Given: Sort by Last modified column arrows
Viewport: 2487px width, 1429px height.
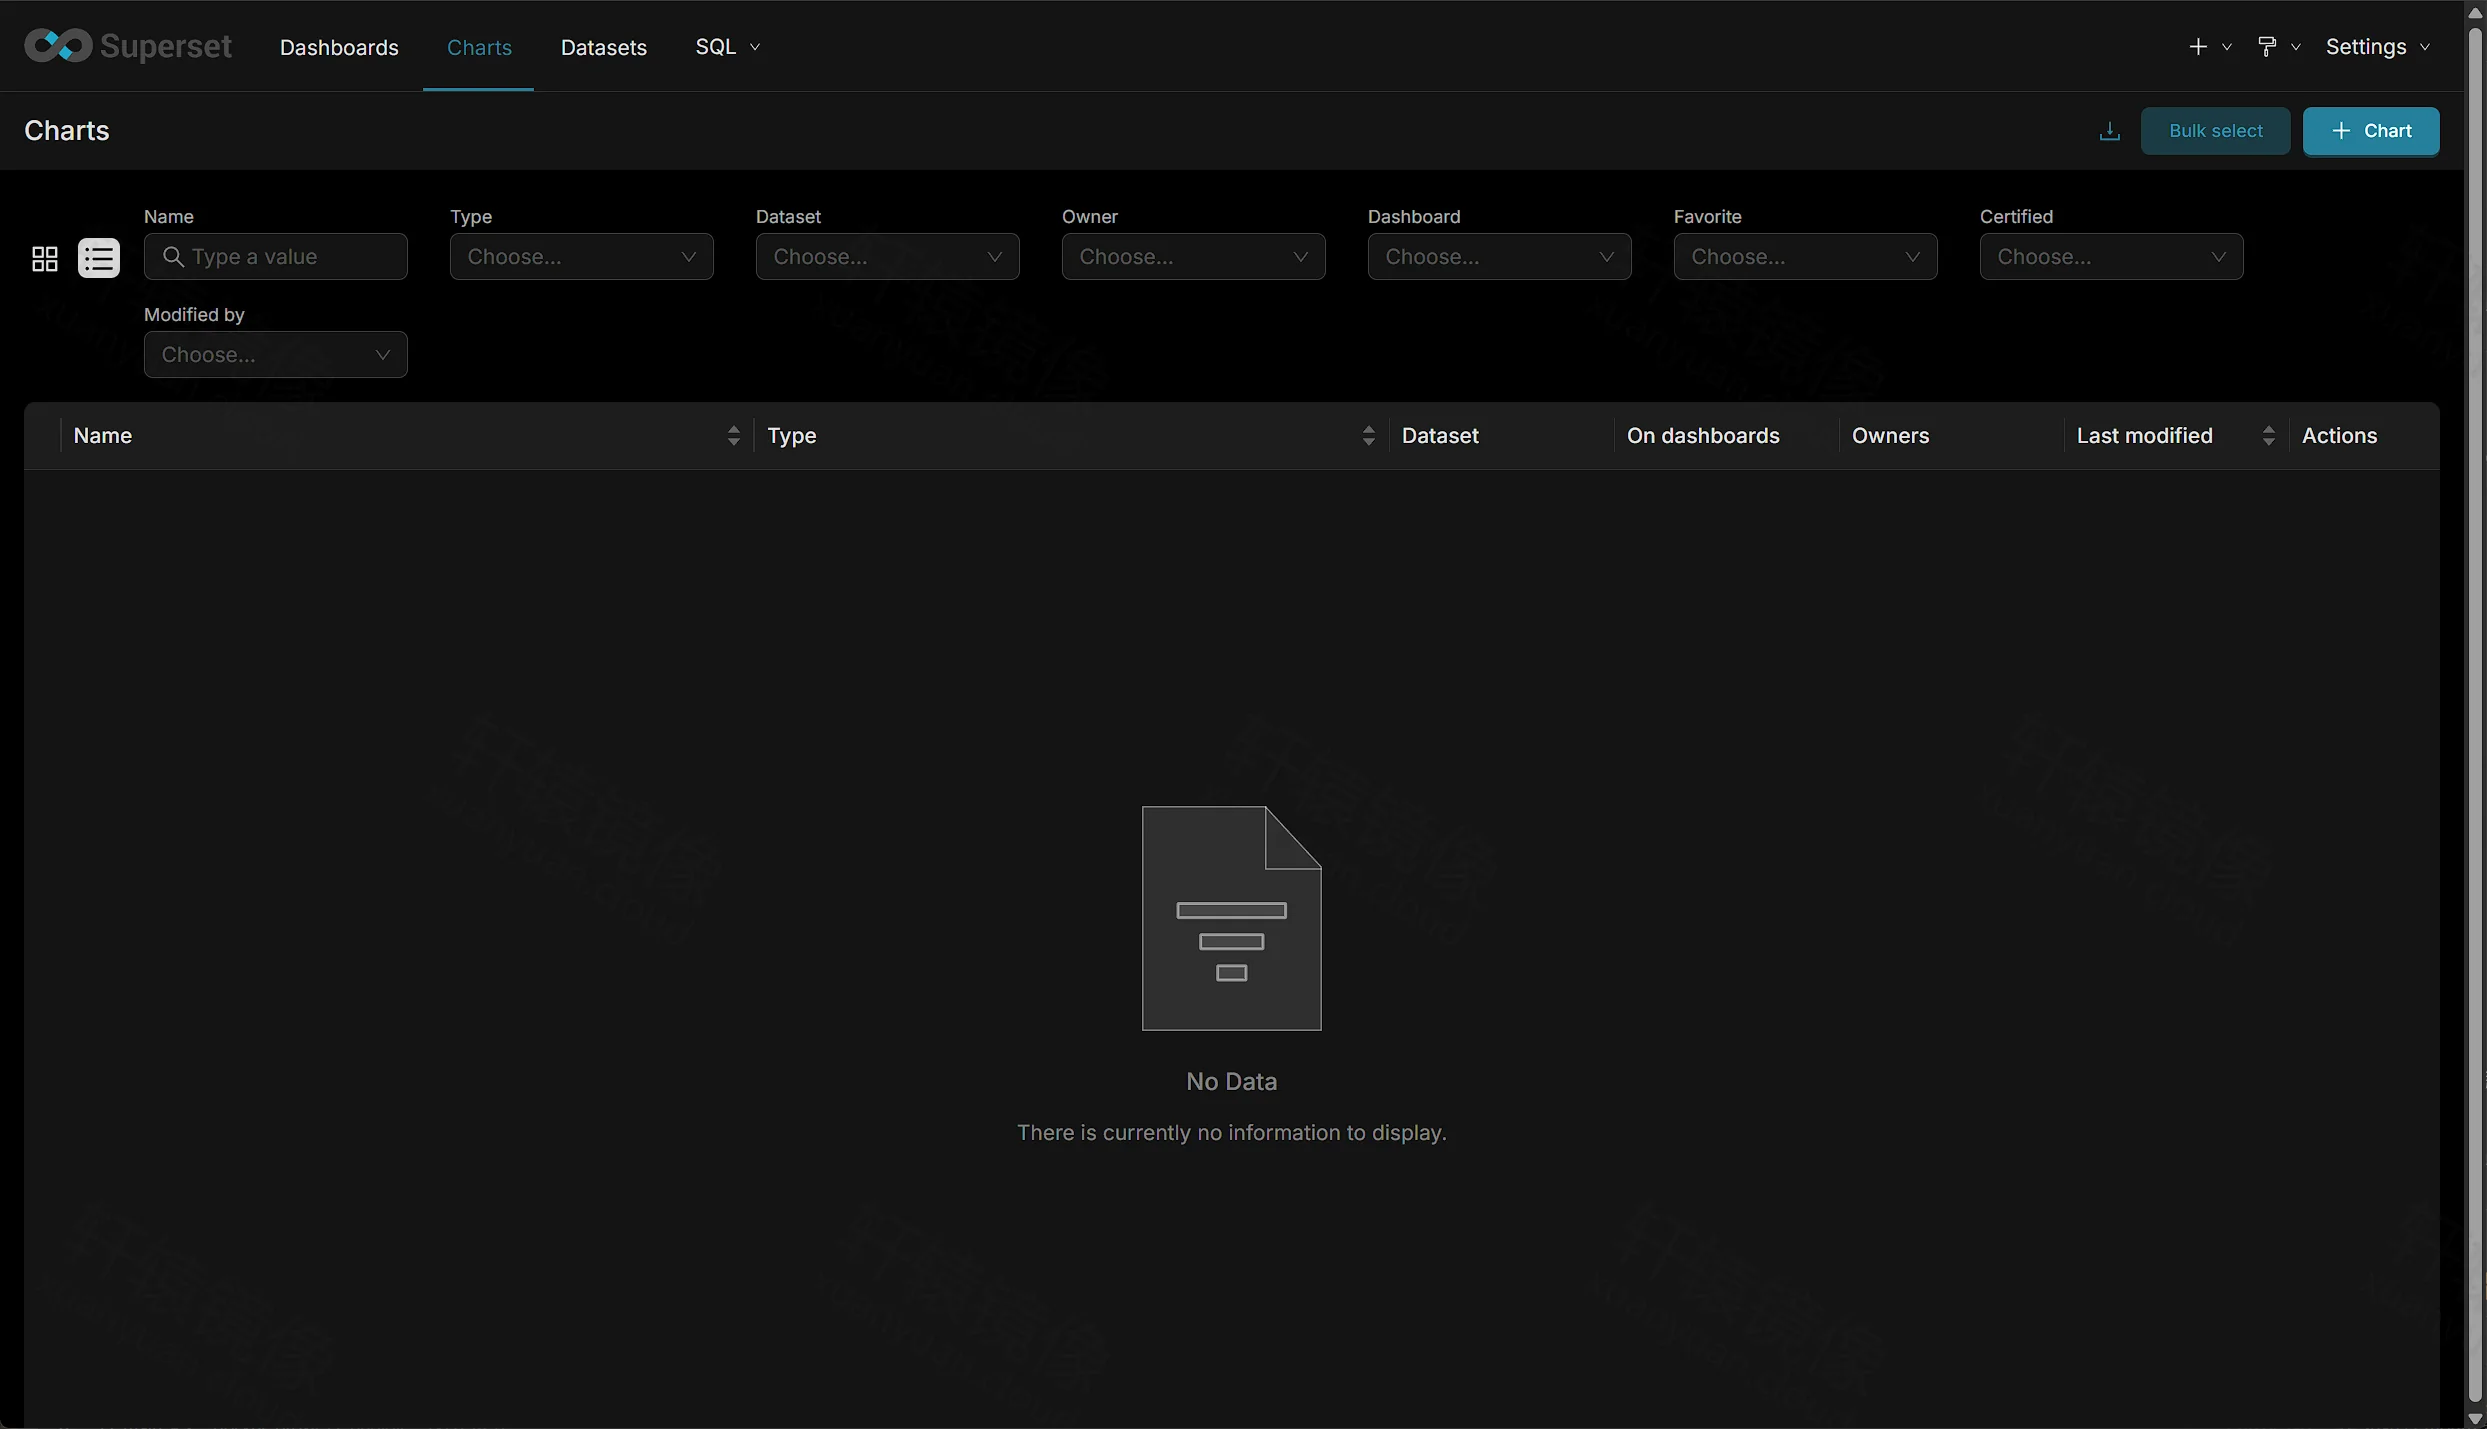Looking at the screenshot, I should click(2268, 436).
